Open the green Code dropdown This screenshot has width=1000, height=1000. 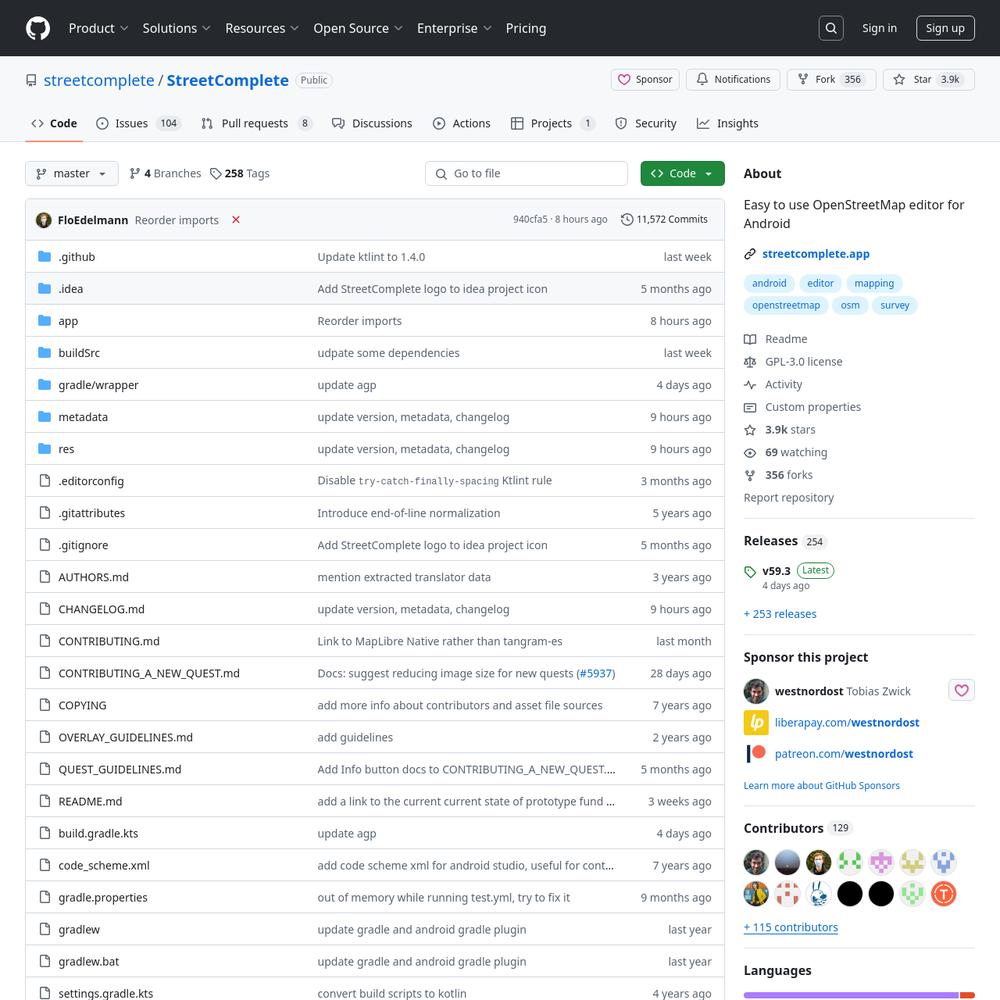pos(682,173)
